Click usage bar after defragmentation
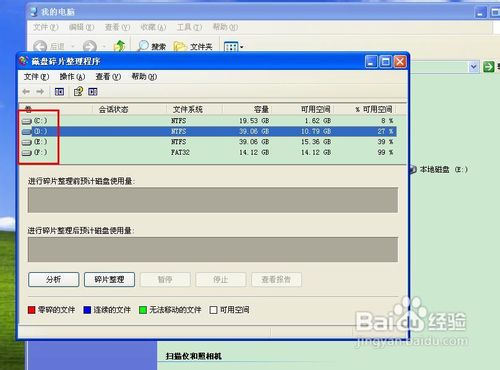The image size is (500, 370). point(213,249)
